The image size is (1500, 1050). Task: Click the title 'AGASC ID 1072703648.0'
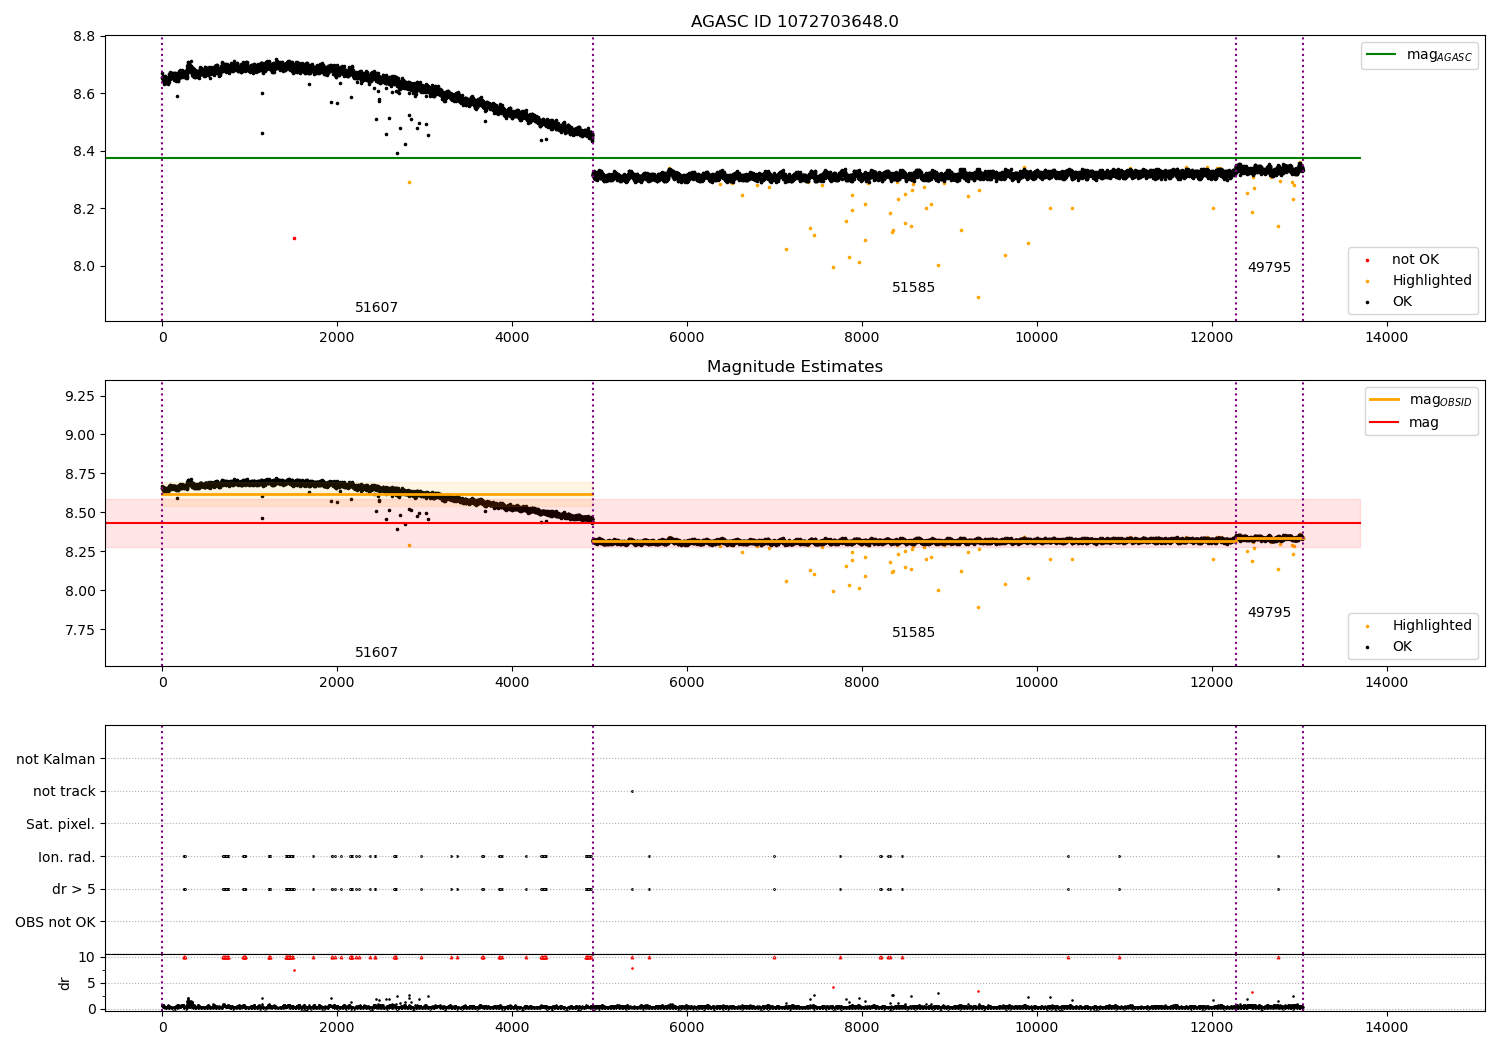(x=794, y=22)
